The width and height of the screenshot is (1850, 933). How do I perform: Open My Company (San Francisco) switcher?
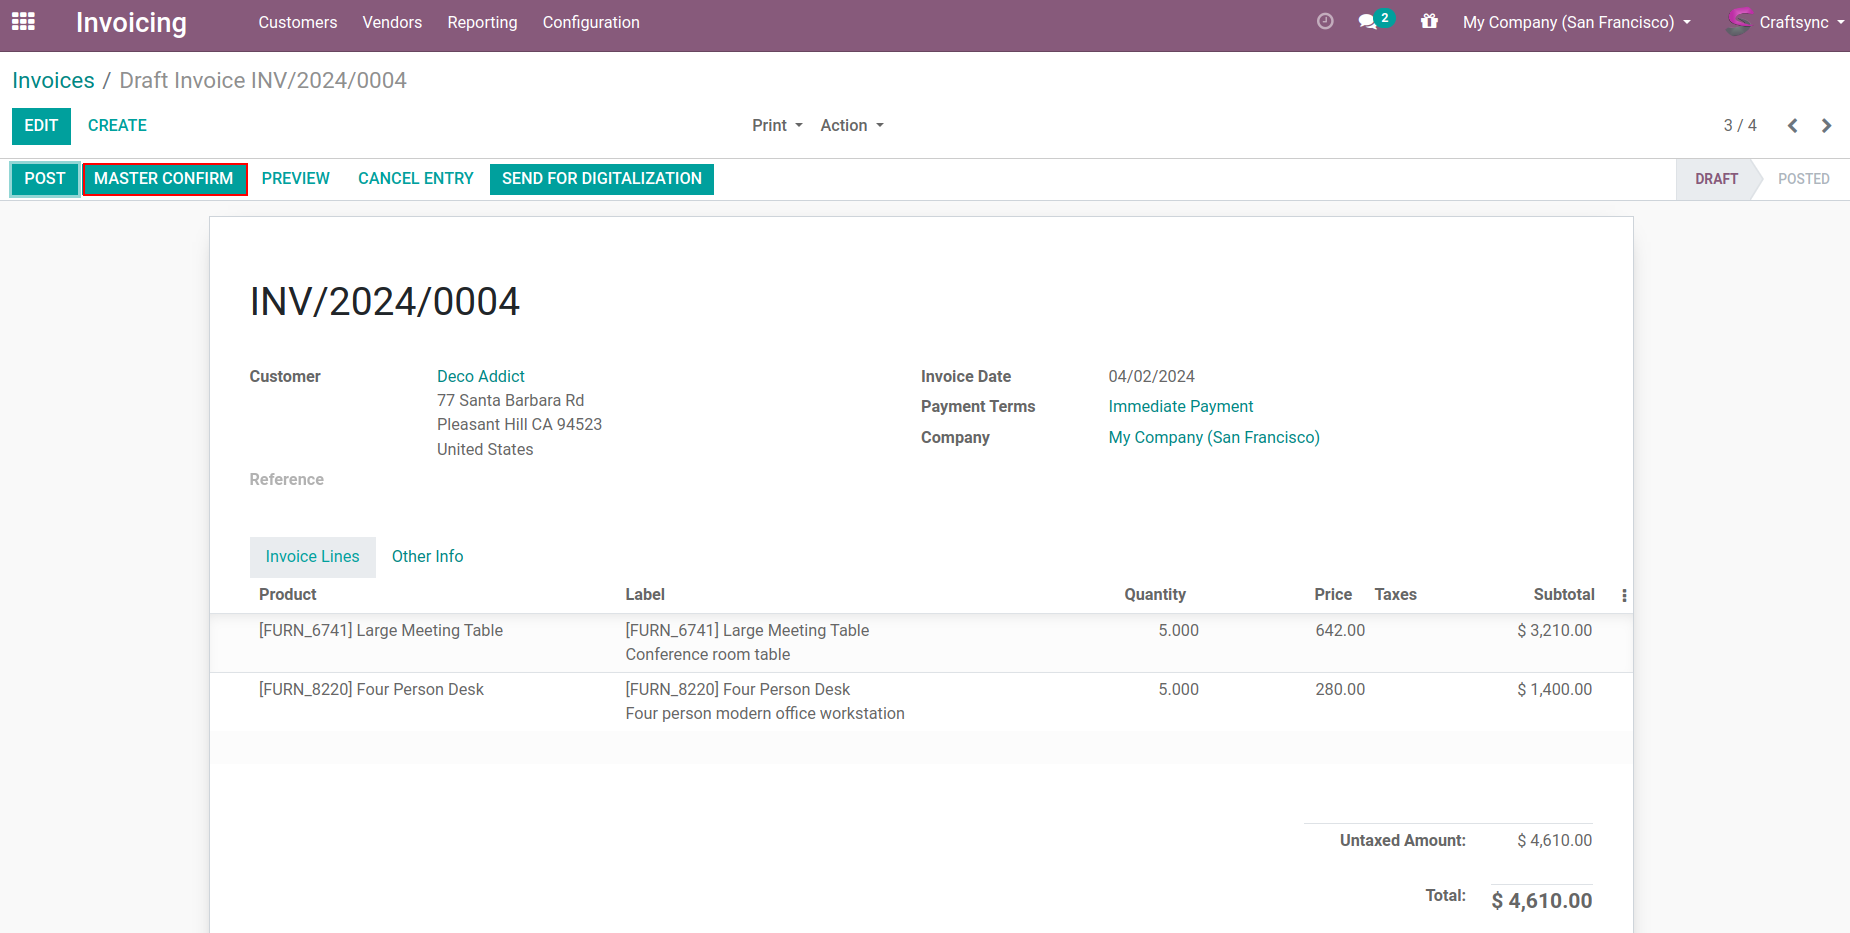tap(1576, 22)
